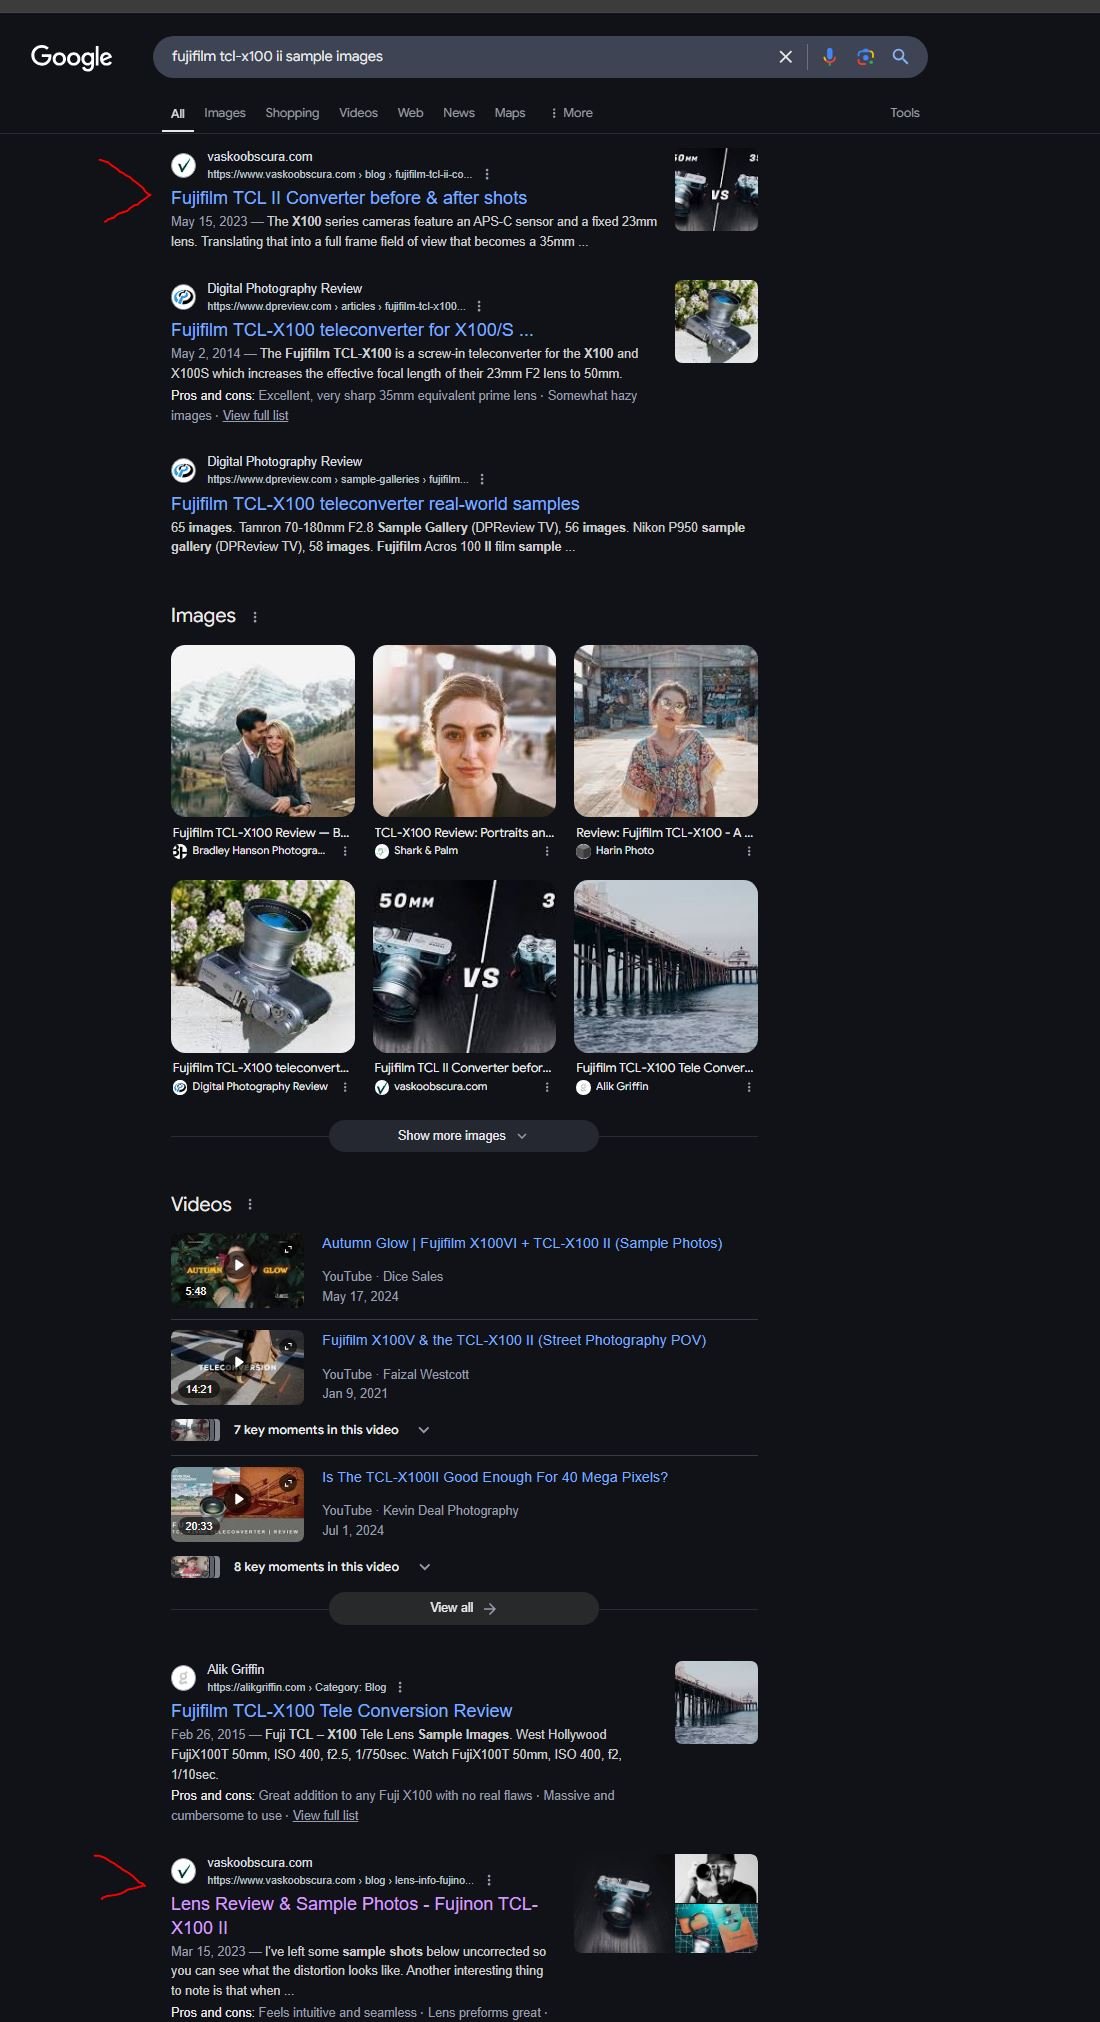The width and height of the screenshot is (1100, 2022).
Task: Play the Street Photography POV video thumbnail
Action: click(237, 1368)
